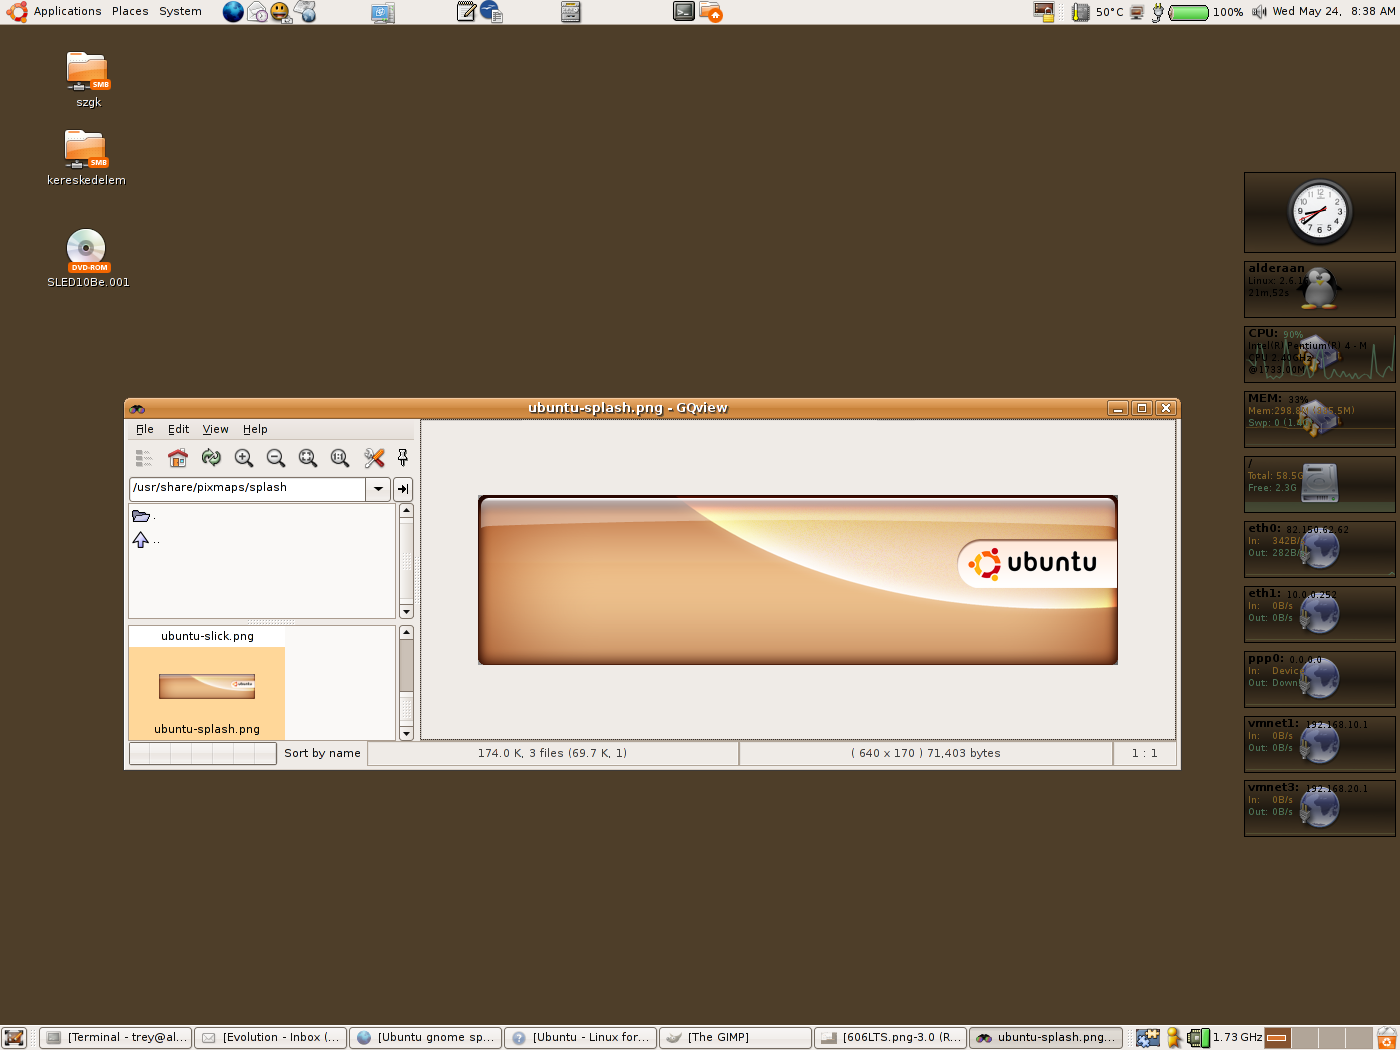Click the MEM memory monitor widget

(1319, 419)
